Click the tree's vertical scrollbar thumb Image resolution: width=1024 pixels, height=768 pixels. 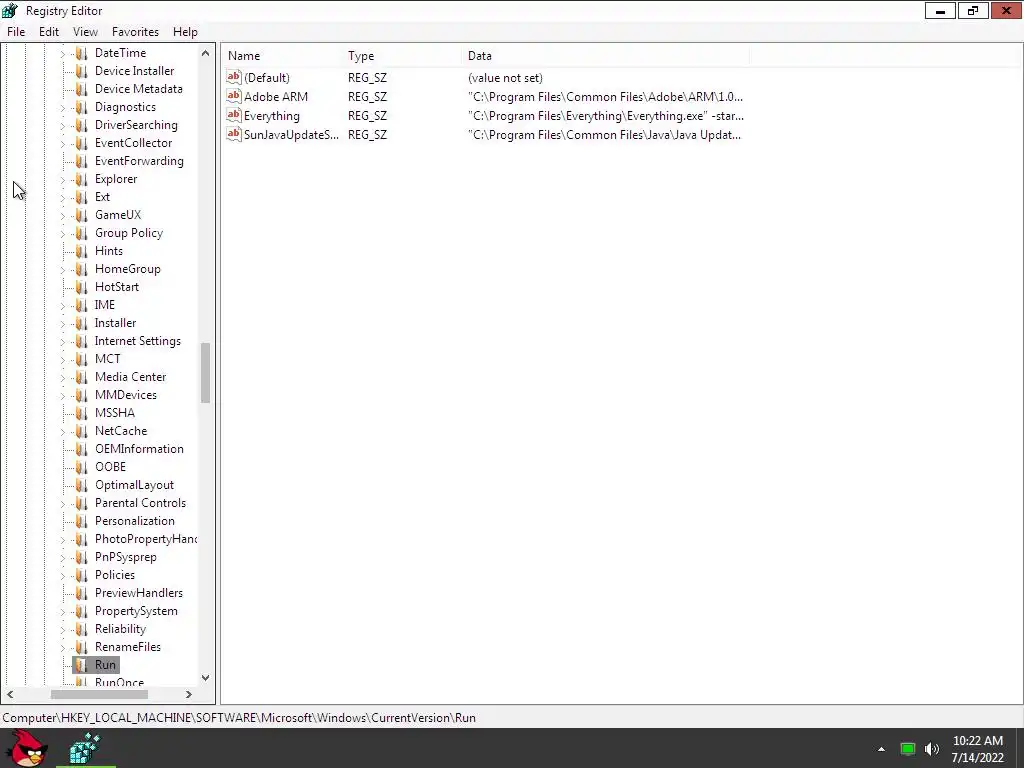tap(205, 373)
